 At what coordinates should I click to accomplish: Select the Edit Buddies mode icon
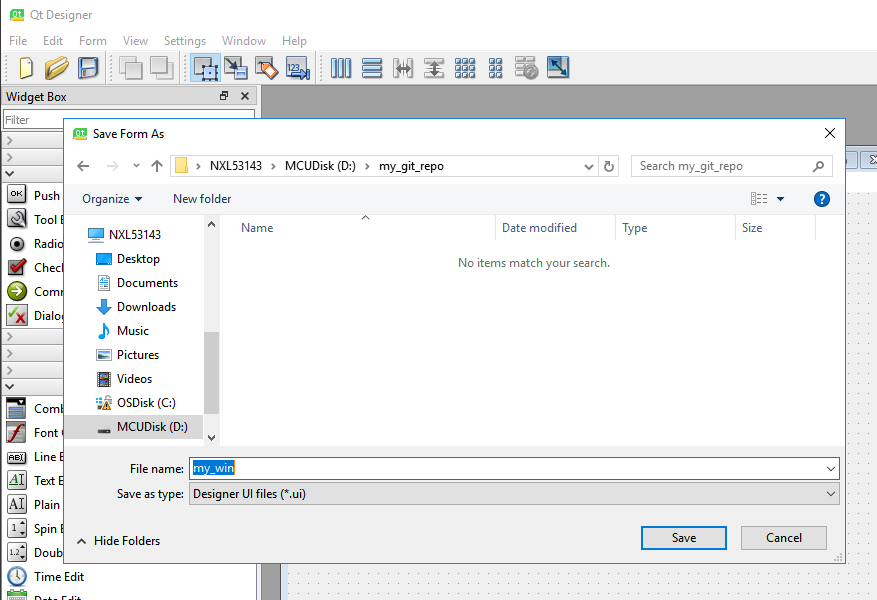coord(267,68)
